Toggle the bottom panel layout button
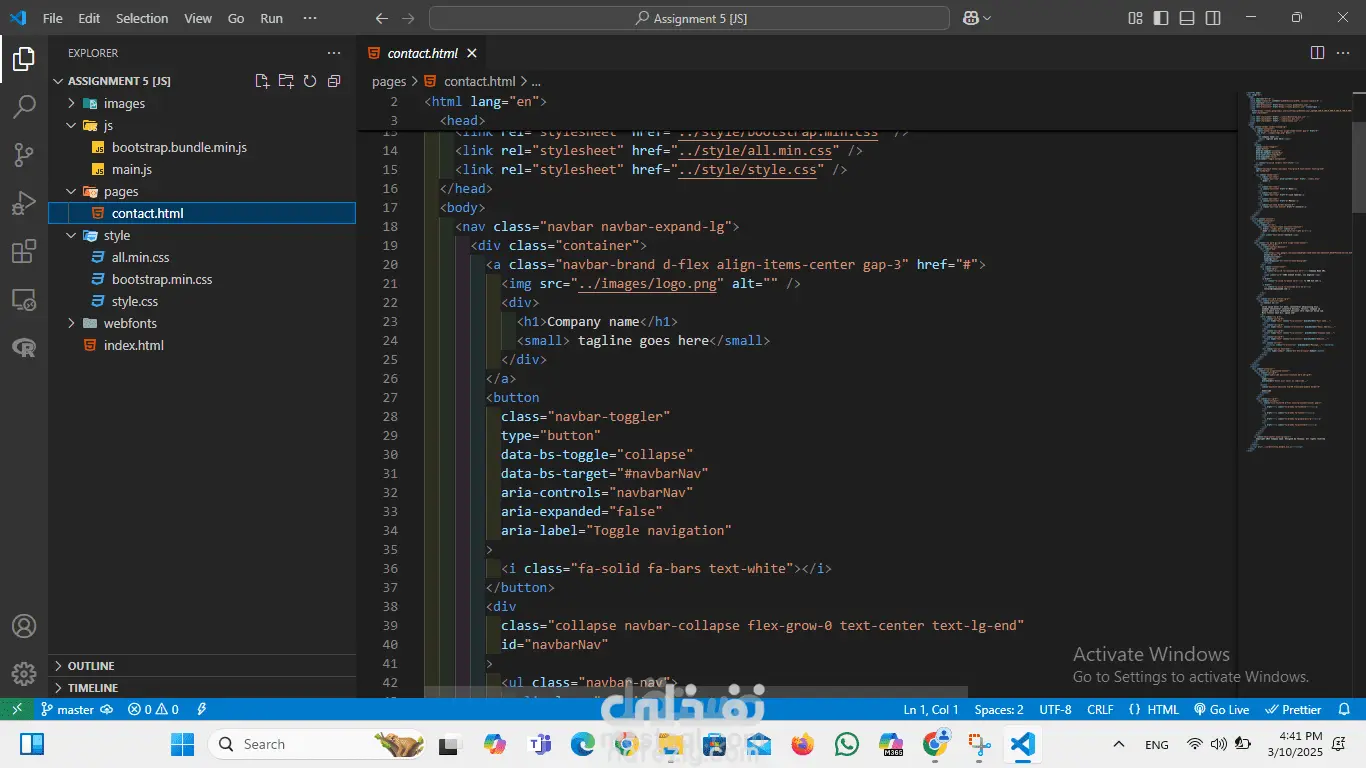1366x768 pixels. pos(1187,18)
